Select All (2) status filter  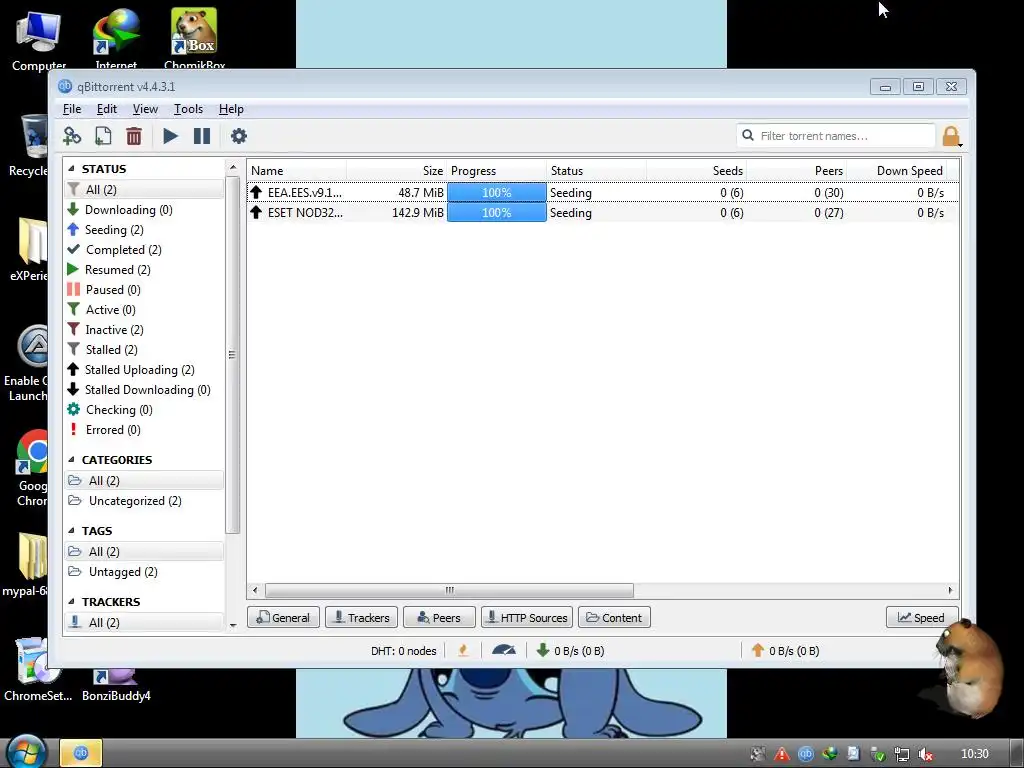[144, 189]
